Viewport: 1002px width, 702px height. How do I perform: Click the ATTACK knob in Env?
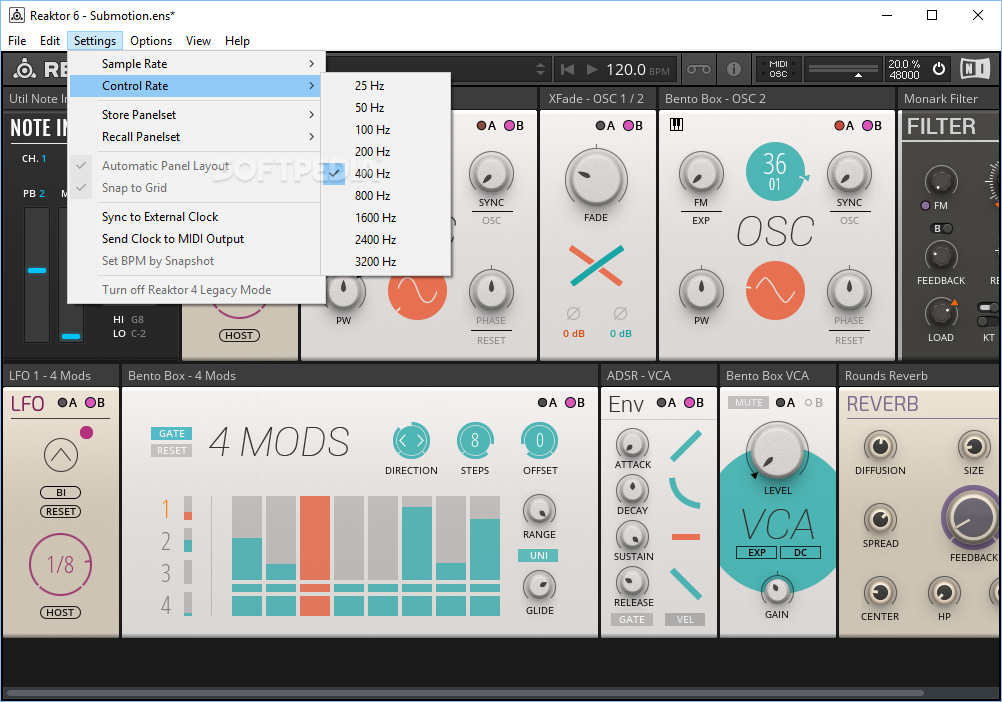[x=632, y=444]
